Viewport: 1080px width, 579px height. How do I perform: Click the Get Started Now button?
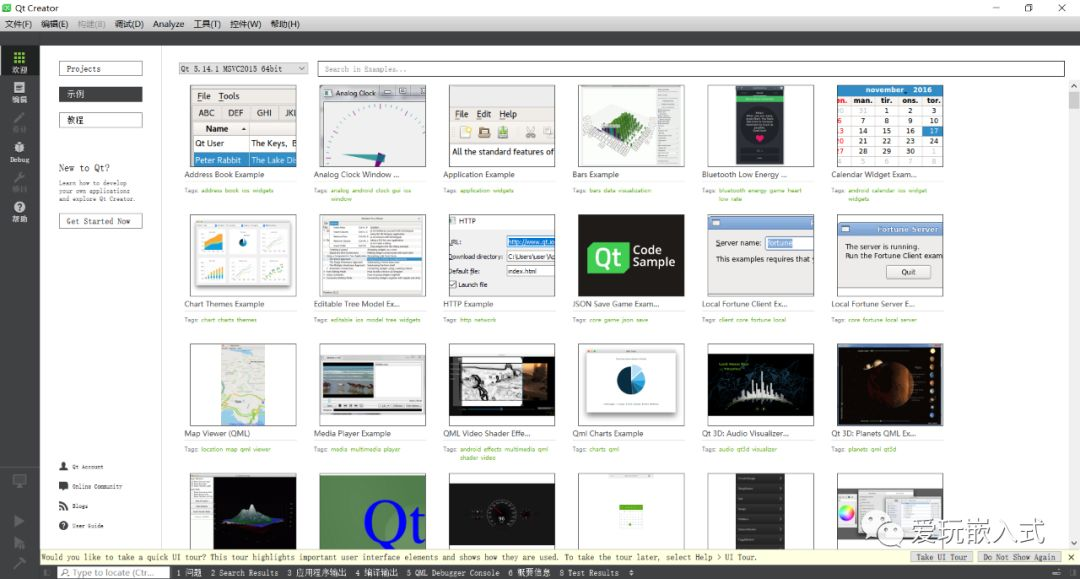point(101,221)
